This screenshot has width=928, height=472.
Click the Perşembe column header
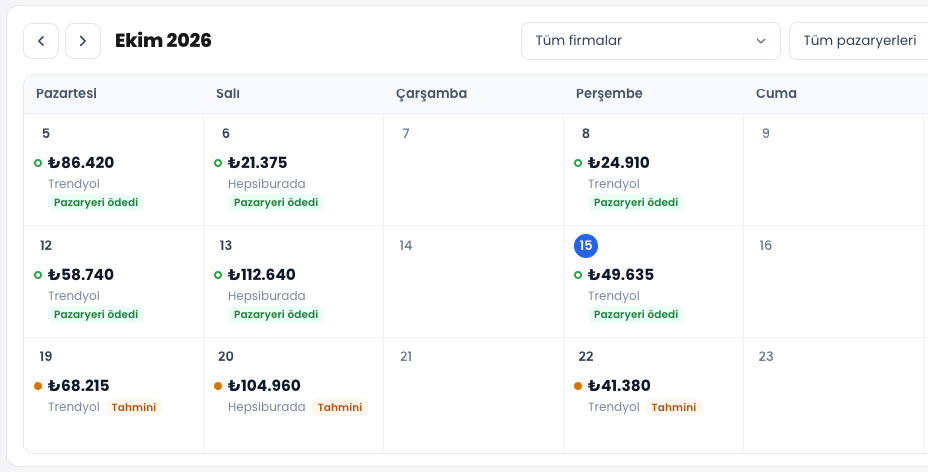point(609,93)
